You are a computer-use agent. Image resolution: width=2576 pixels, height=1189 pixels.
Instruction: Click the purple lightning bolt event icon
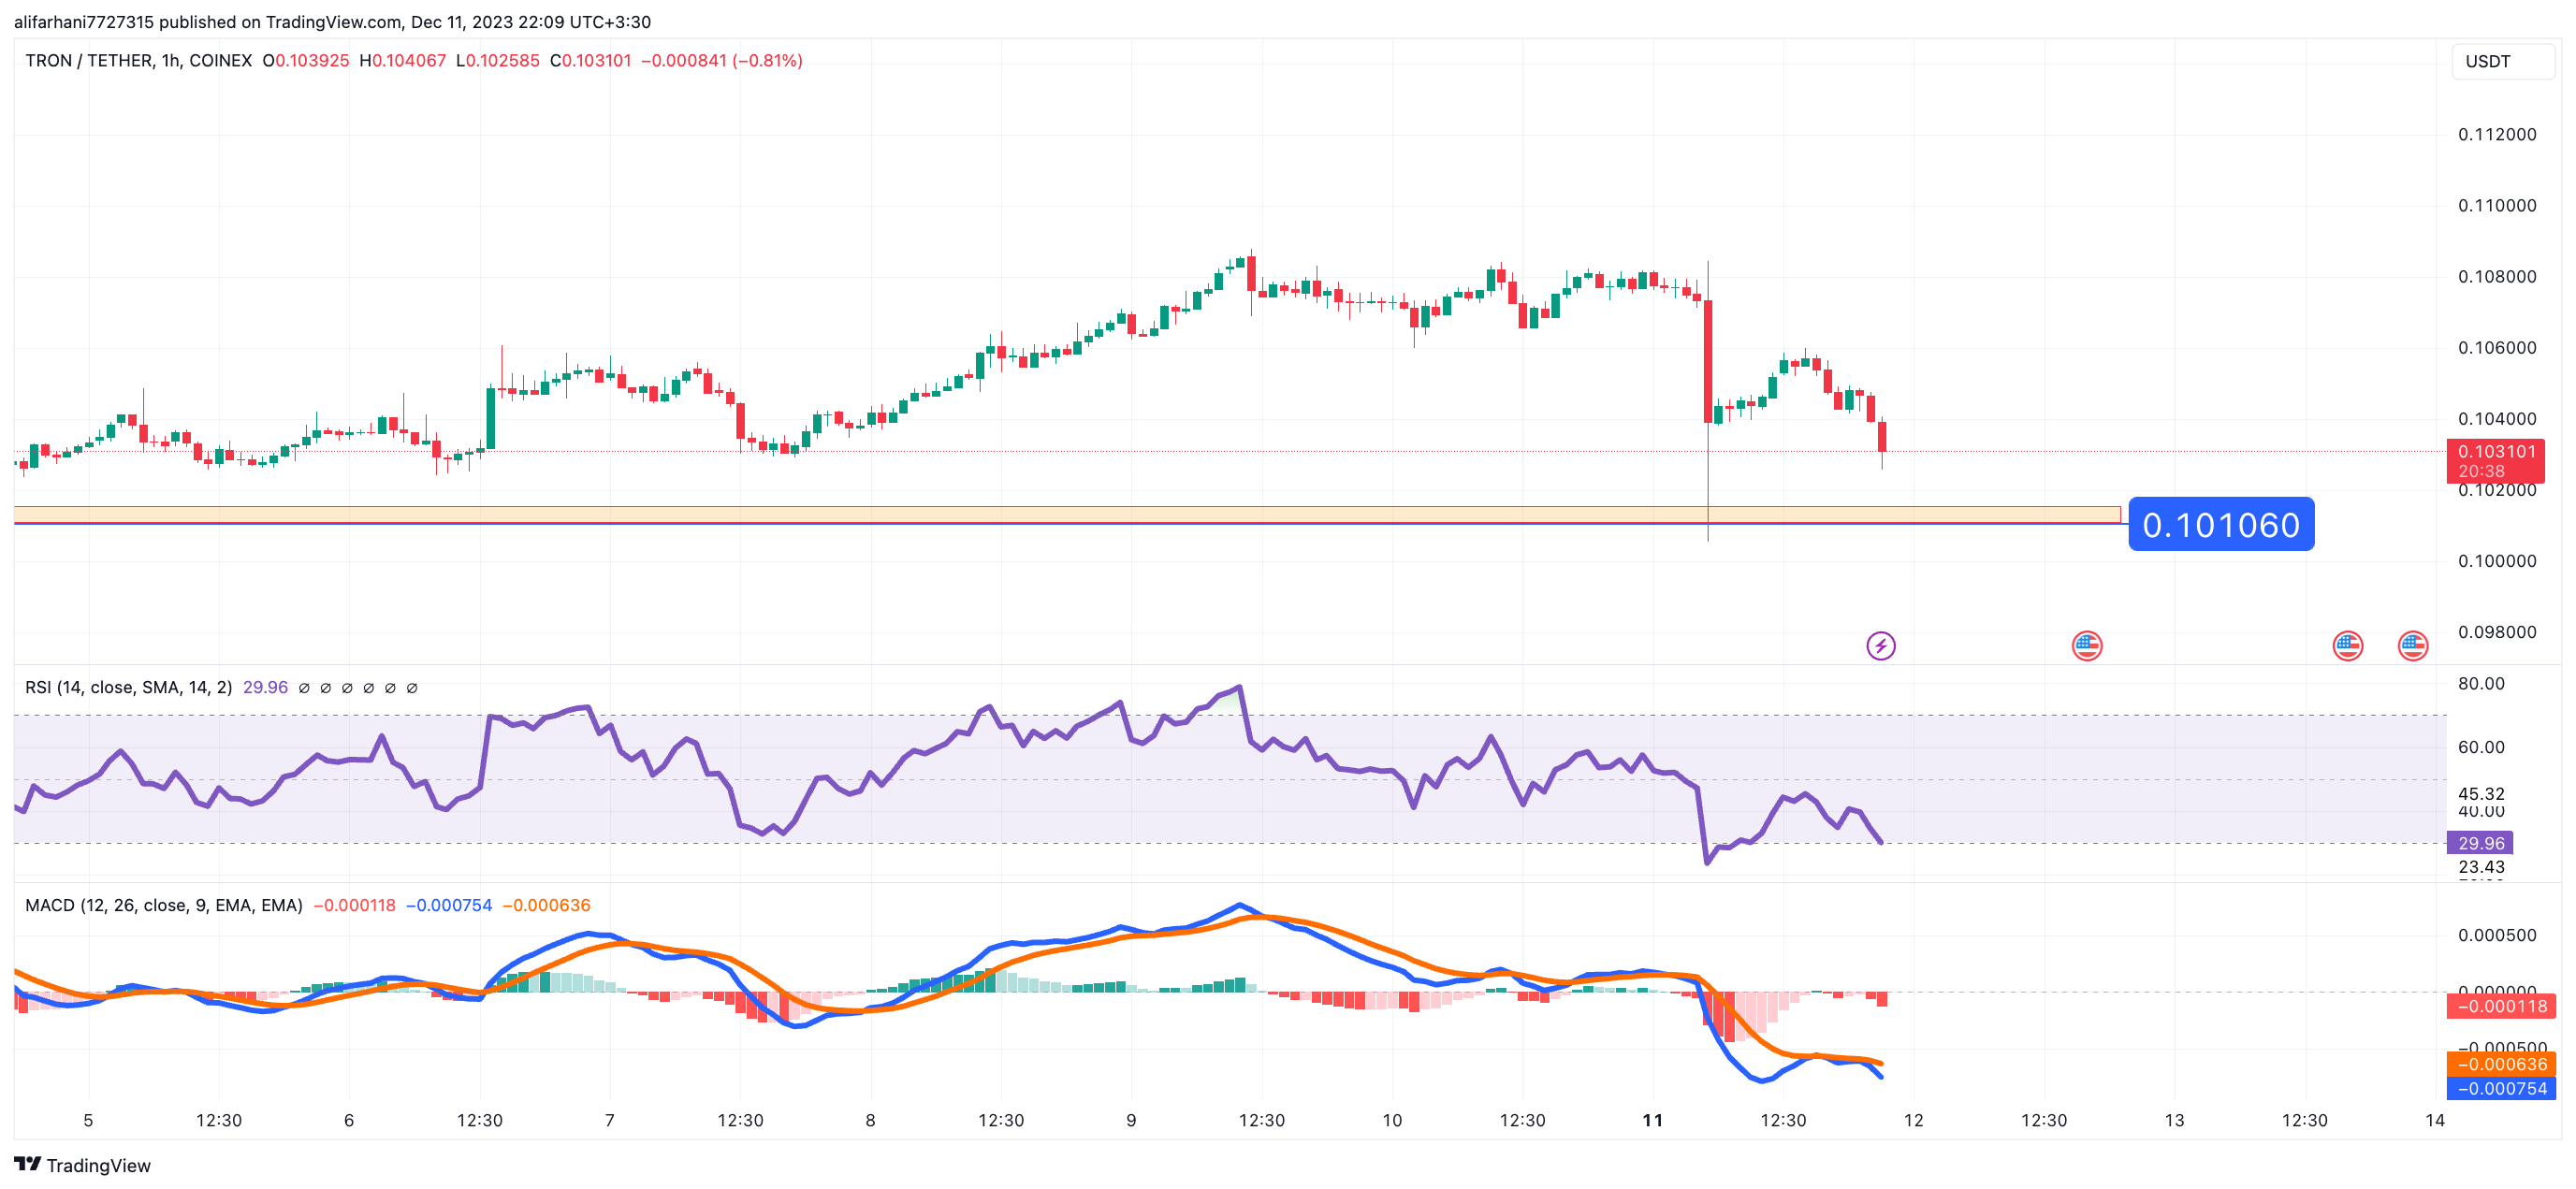pyautogui.click(x=1880, y=646)
